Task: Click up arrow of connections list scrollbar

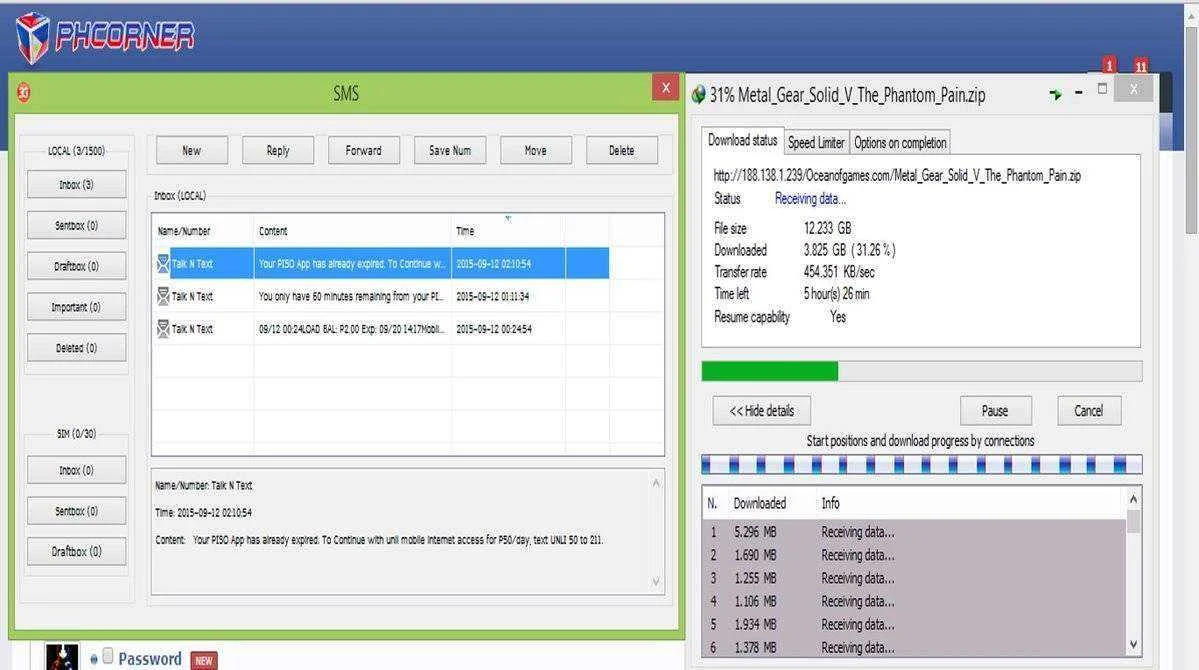Action: pyautogui.click(x=1133, y=499)
